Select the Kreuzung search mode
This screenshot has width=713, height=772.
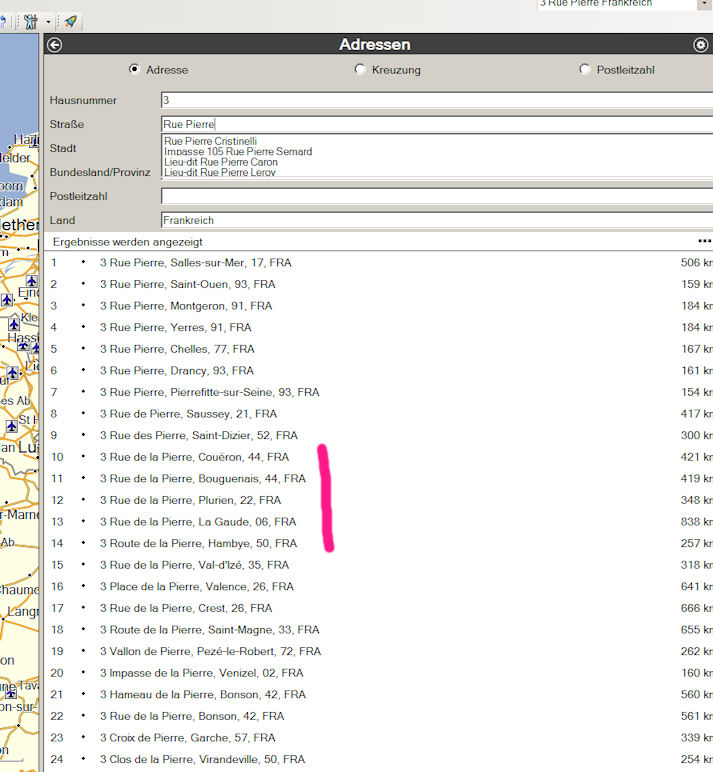click(360, 70)
